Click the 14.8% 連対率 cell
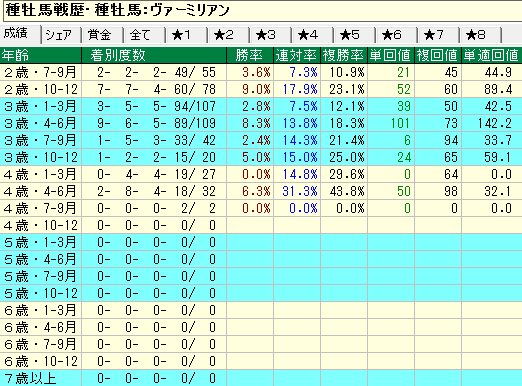522x386 pixels. (297, 174)
